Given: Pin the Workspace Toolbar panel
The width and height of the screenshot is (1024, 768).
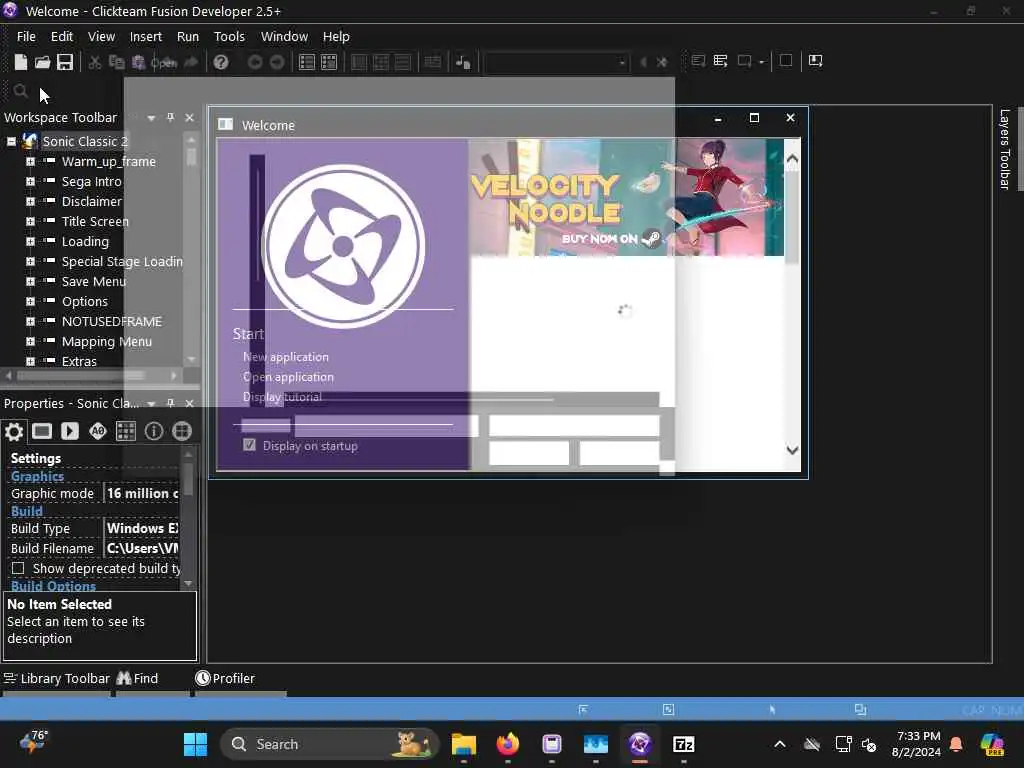Looking at the screenshot, I should click(x=170, y=117).
